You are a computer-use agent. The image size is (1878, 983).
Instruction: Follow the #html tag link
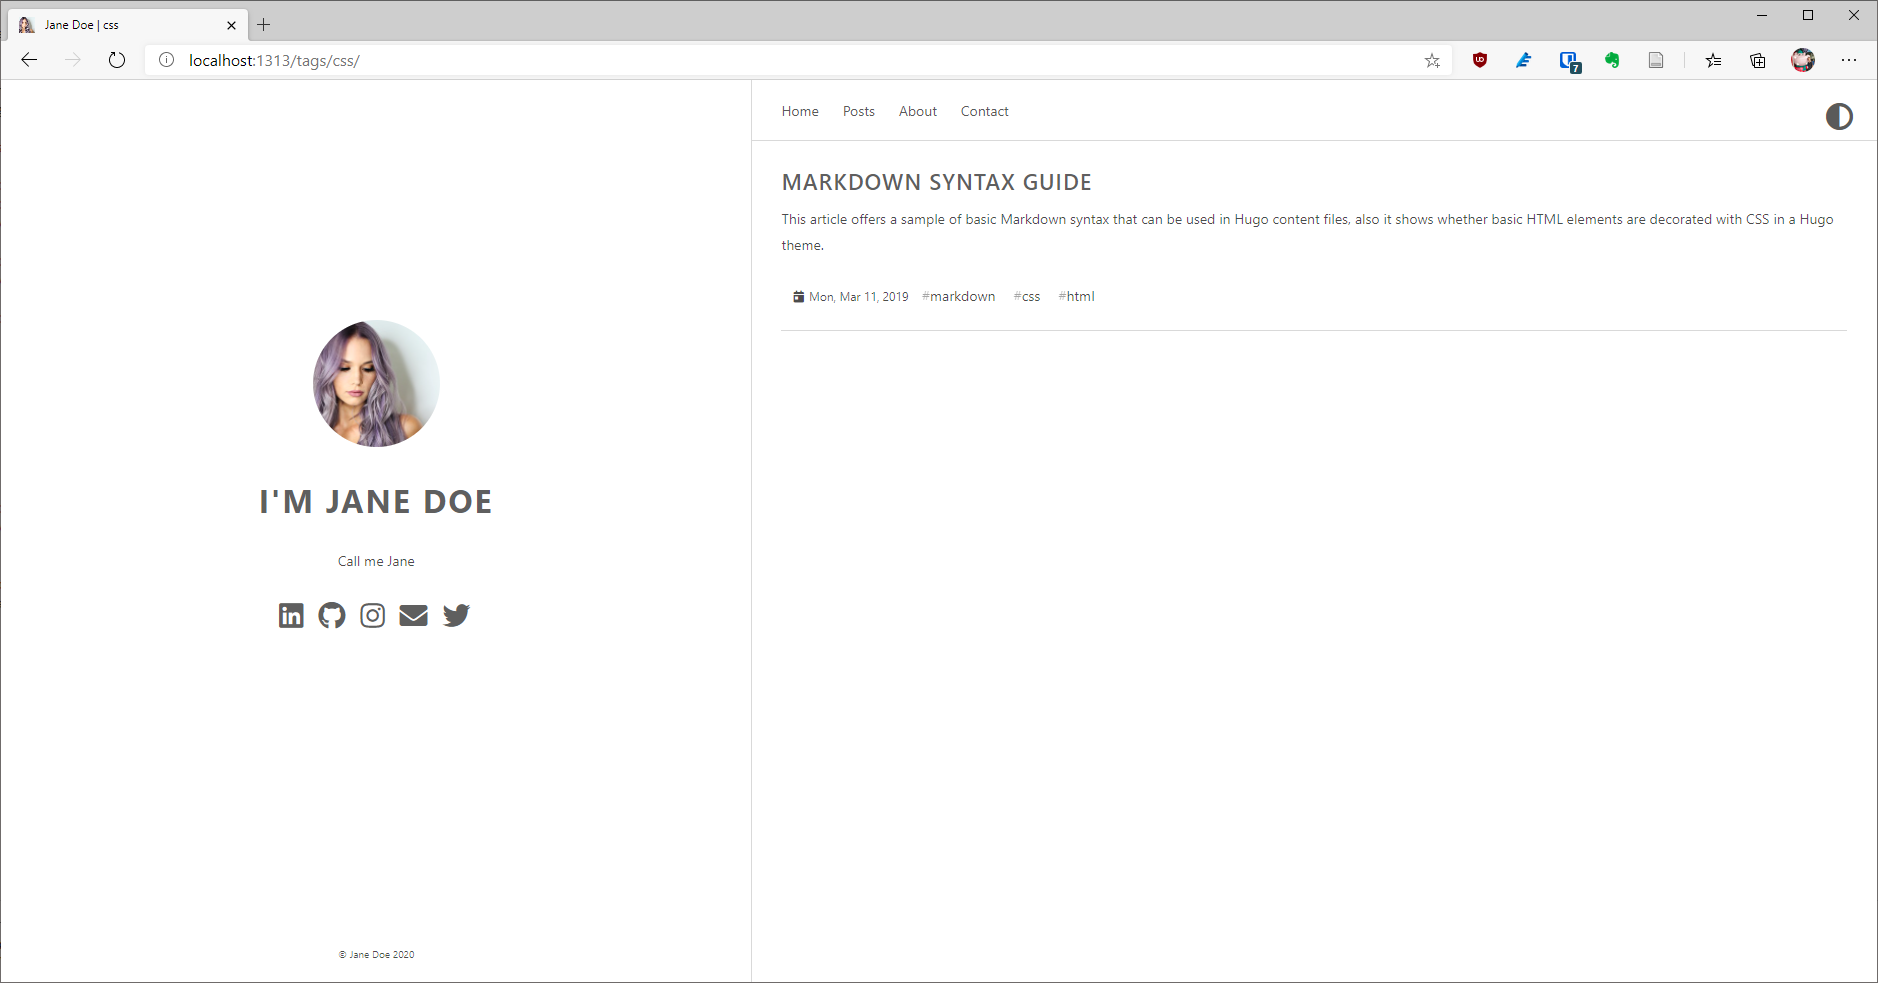click(1077, 296)
